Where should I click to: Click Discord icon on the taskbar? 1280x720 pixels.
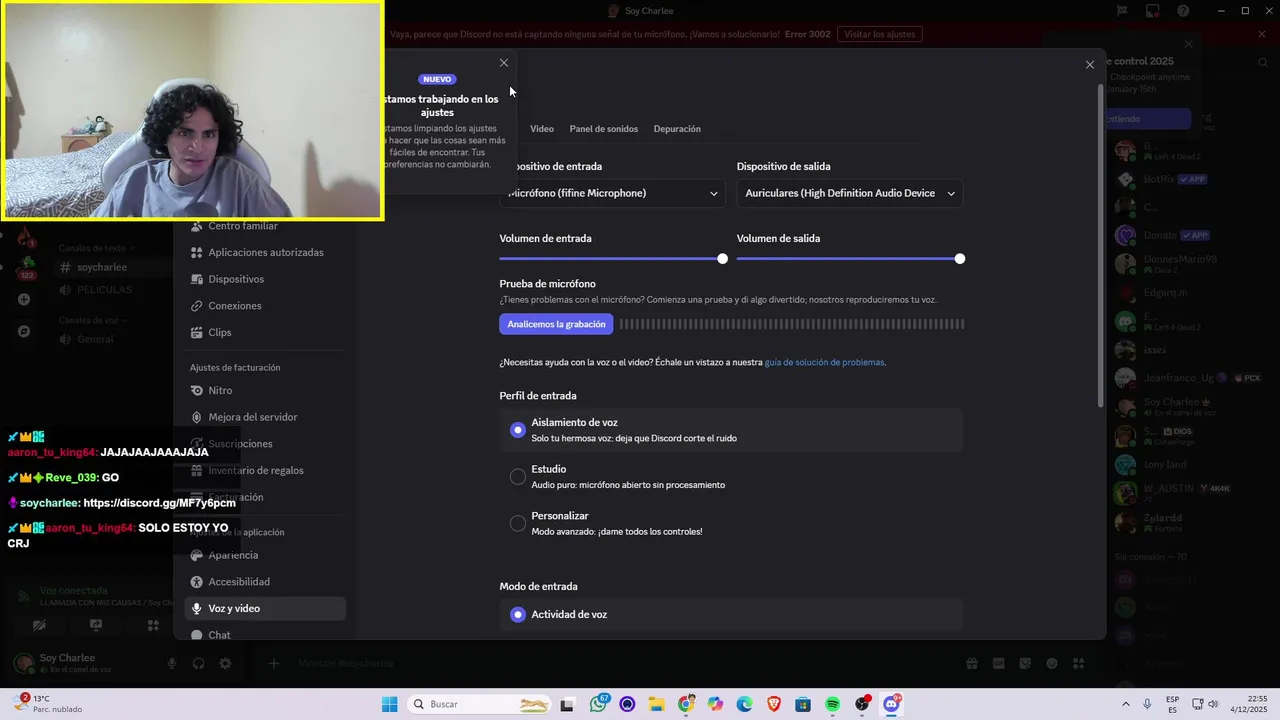(x=891, y=704)
